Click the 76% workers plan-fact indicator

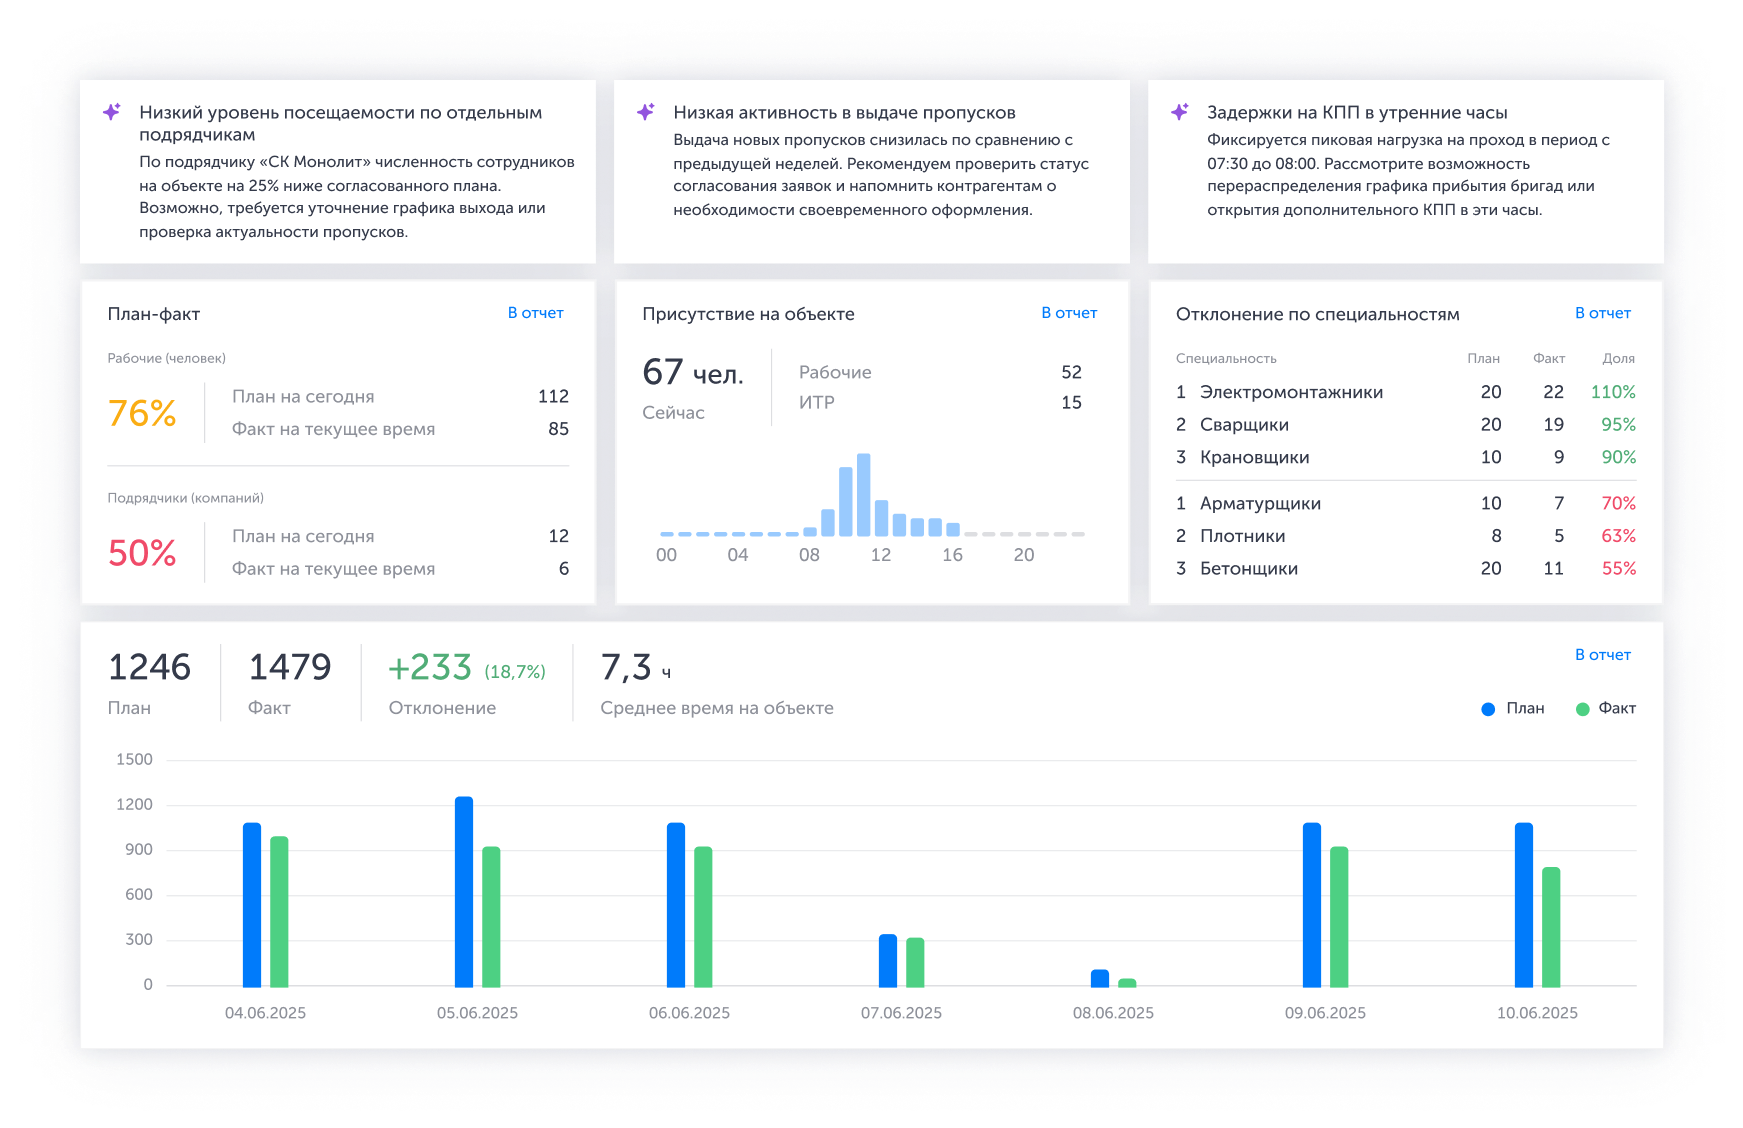pos(142,413)
